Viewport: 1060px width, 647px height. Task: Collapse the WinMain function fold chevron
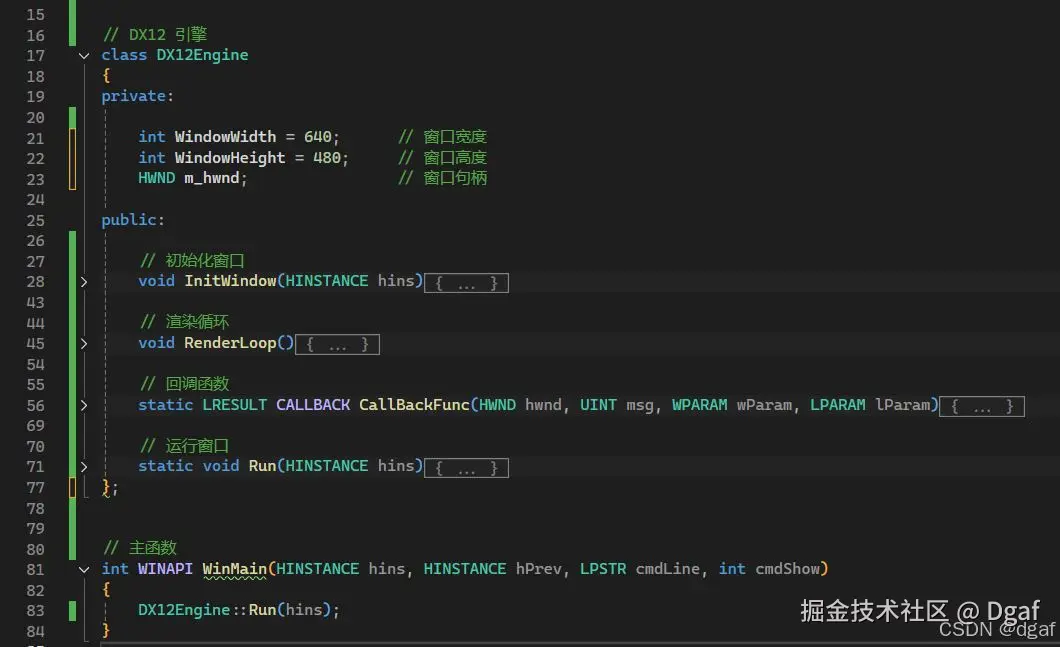[x=84, y=569]
